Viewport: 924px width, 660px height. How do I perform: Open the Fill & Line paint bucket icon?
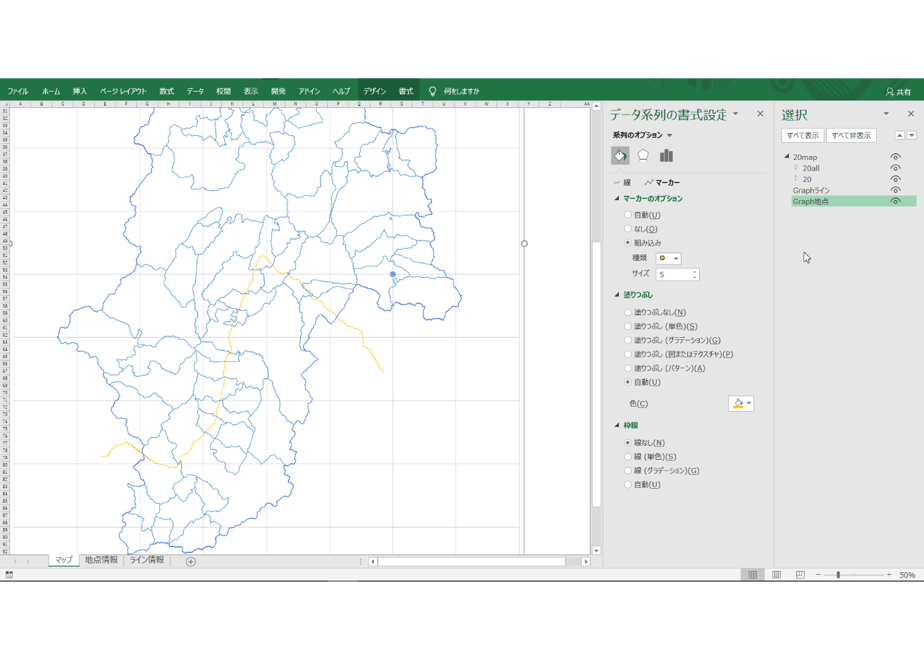620,156
